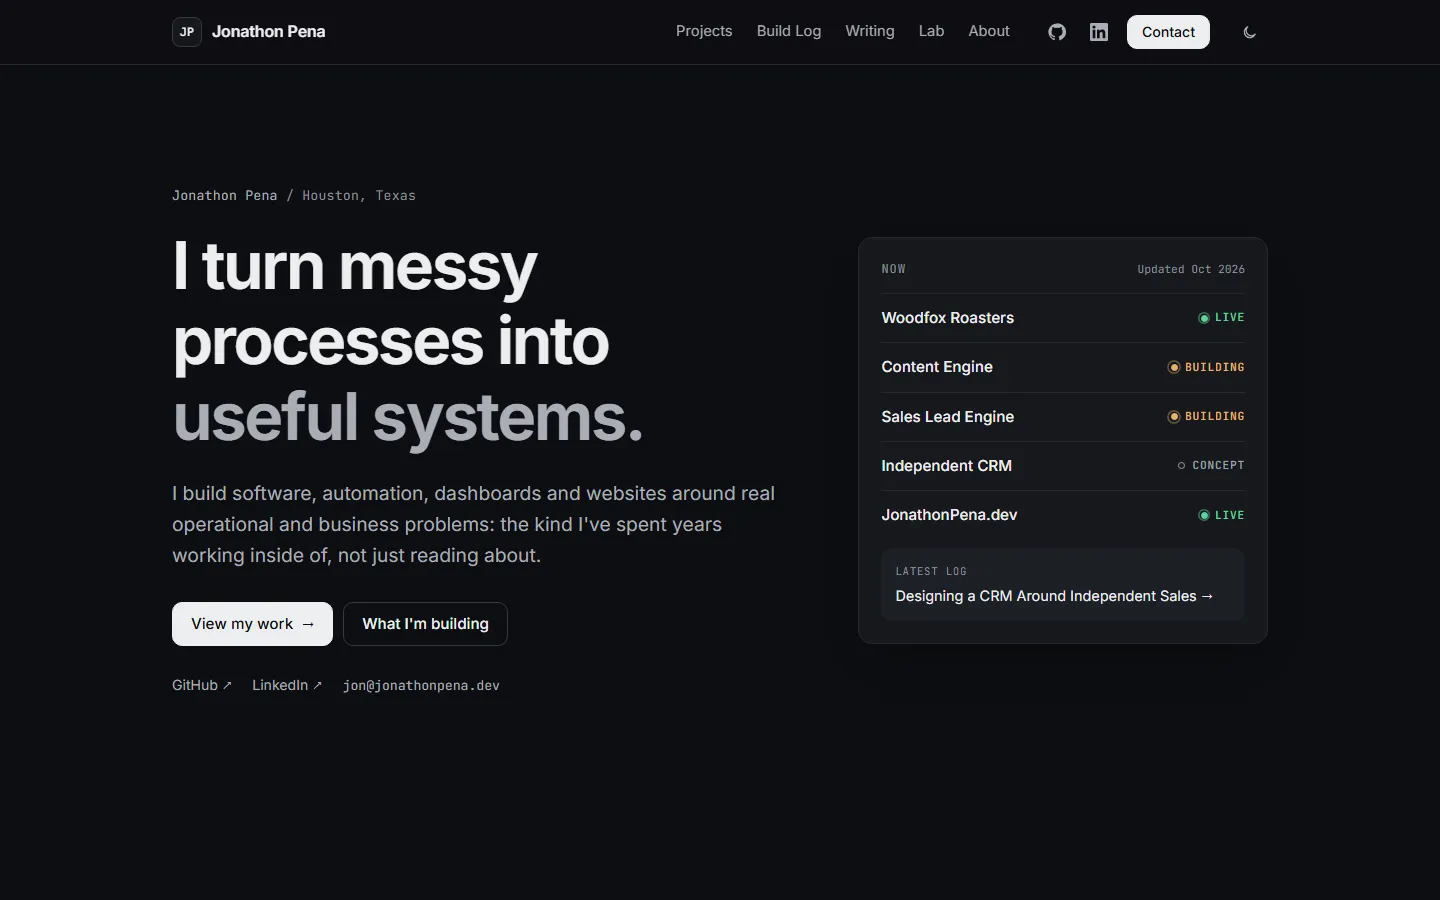Viewport: 1440px width, 900px height.
Task: Open the GitHub link below the buttons
Action: click(202, 685)
